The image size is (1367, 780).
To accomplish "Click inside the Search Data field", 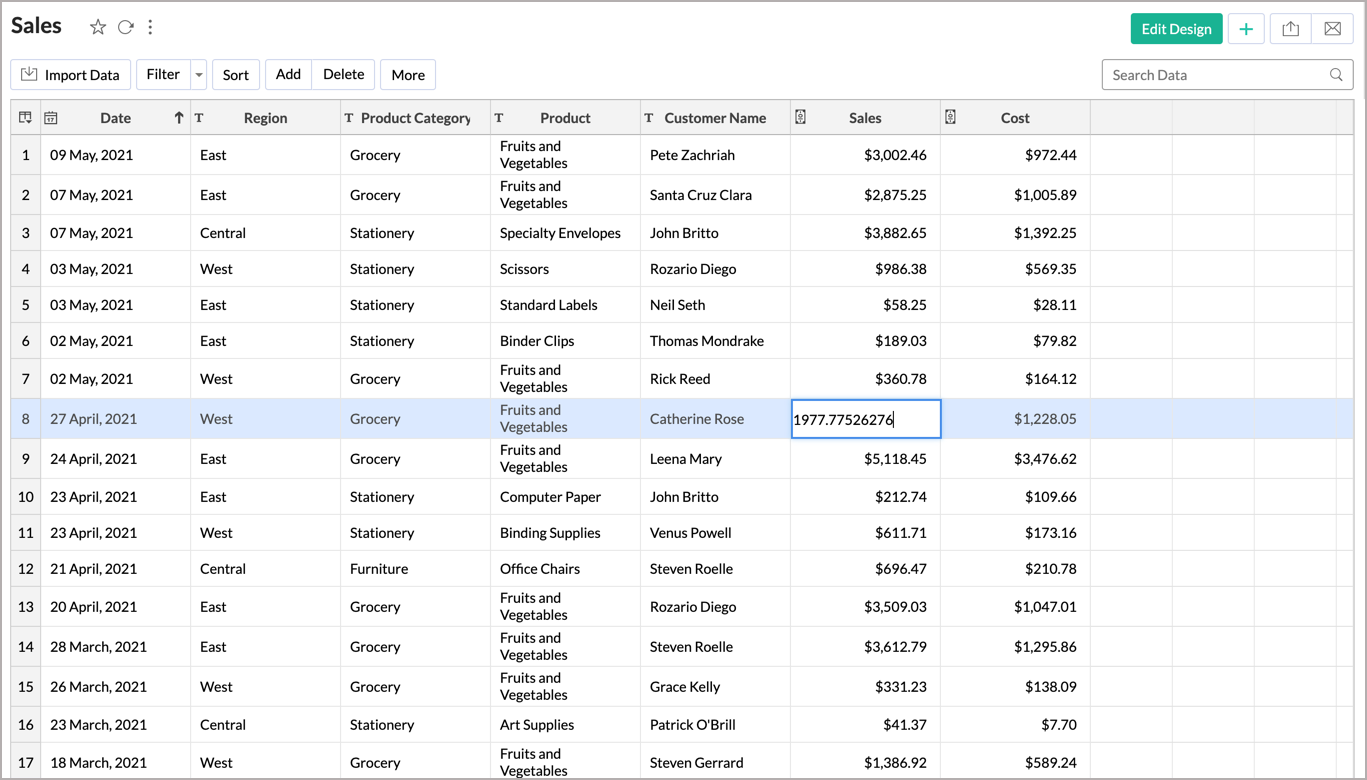I will coord(1200,74).
